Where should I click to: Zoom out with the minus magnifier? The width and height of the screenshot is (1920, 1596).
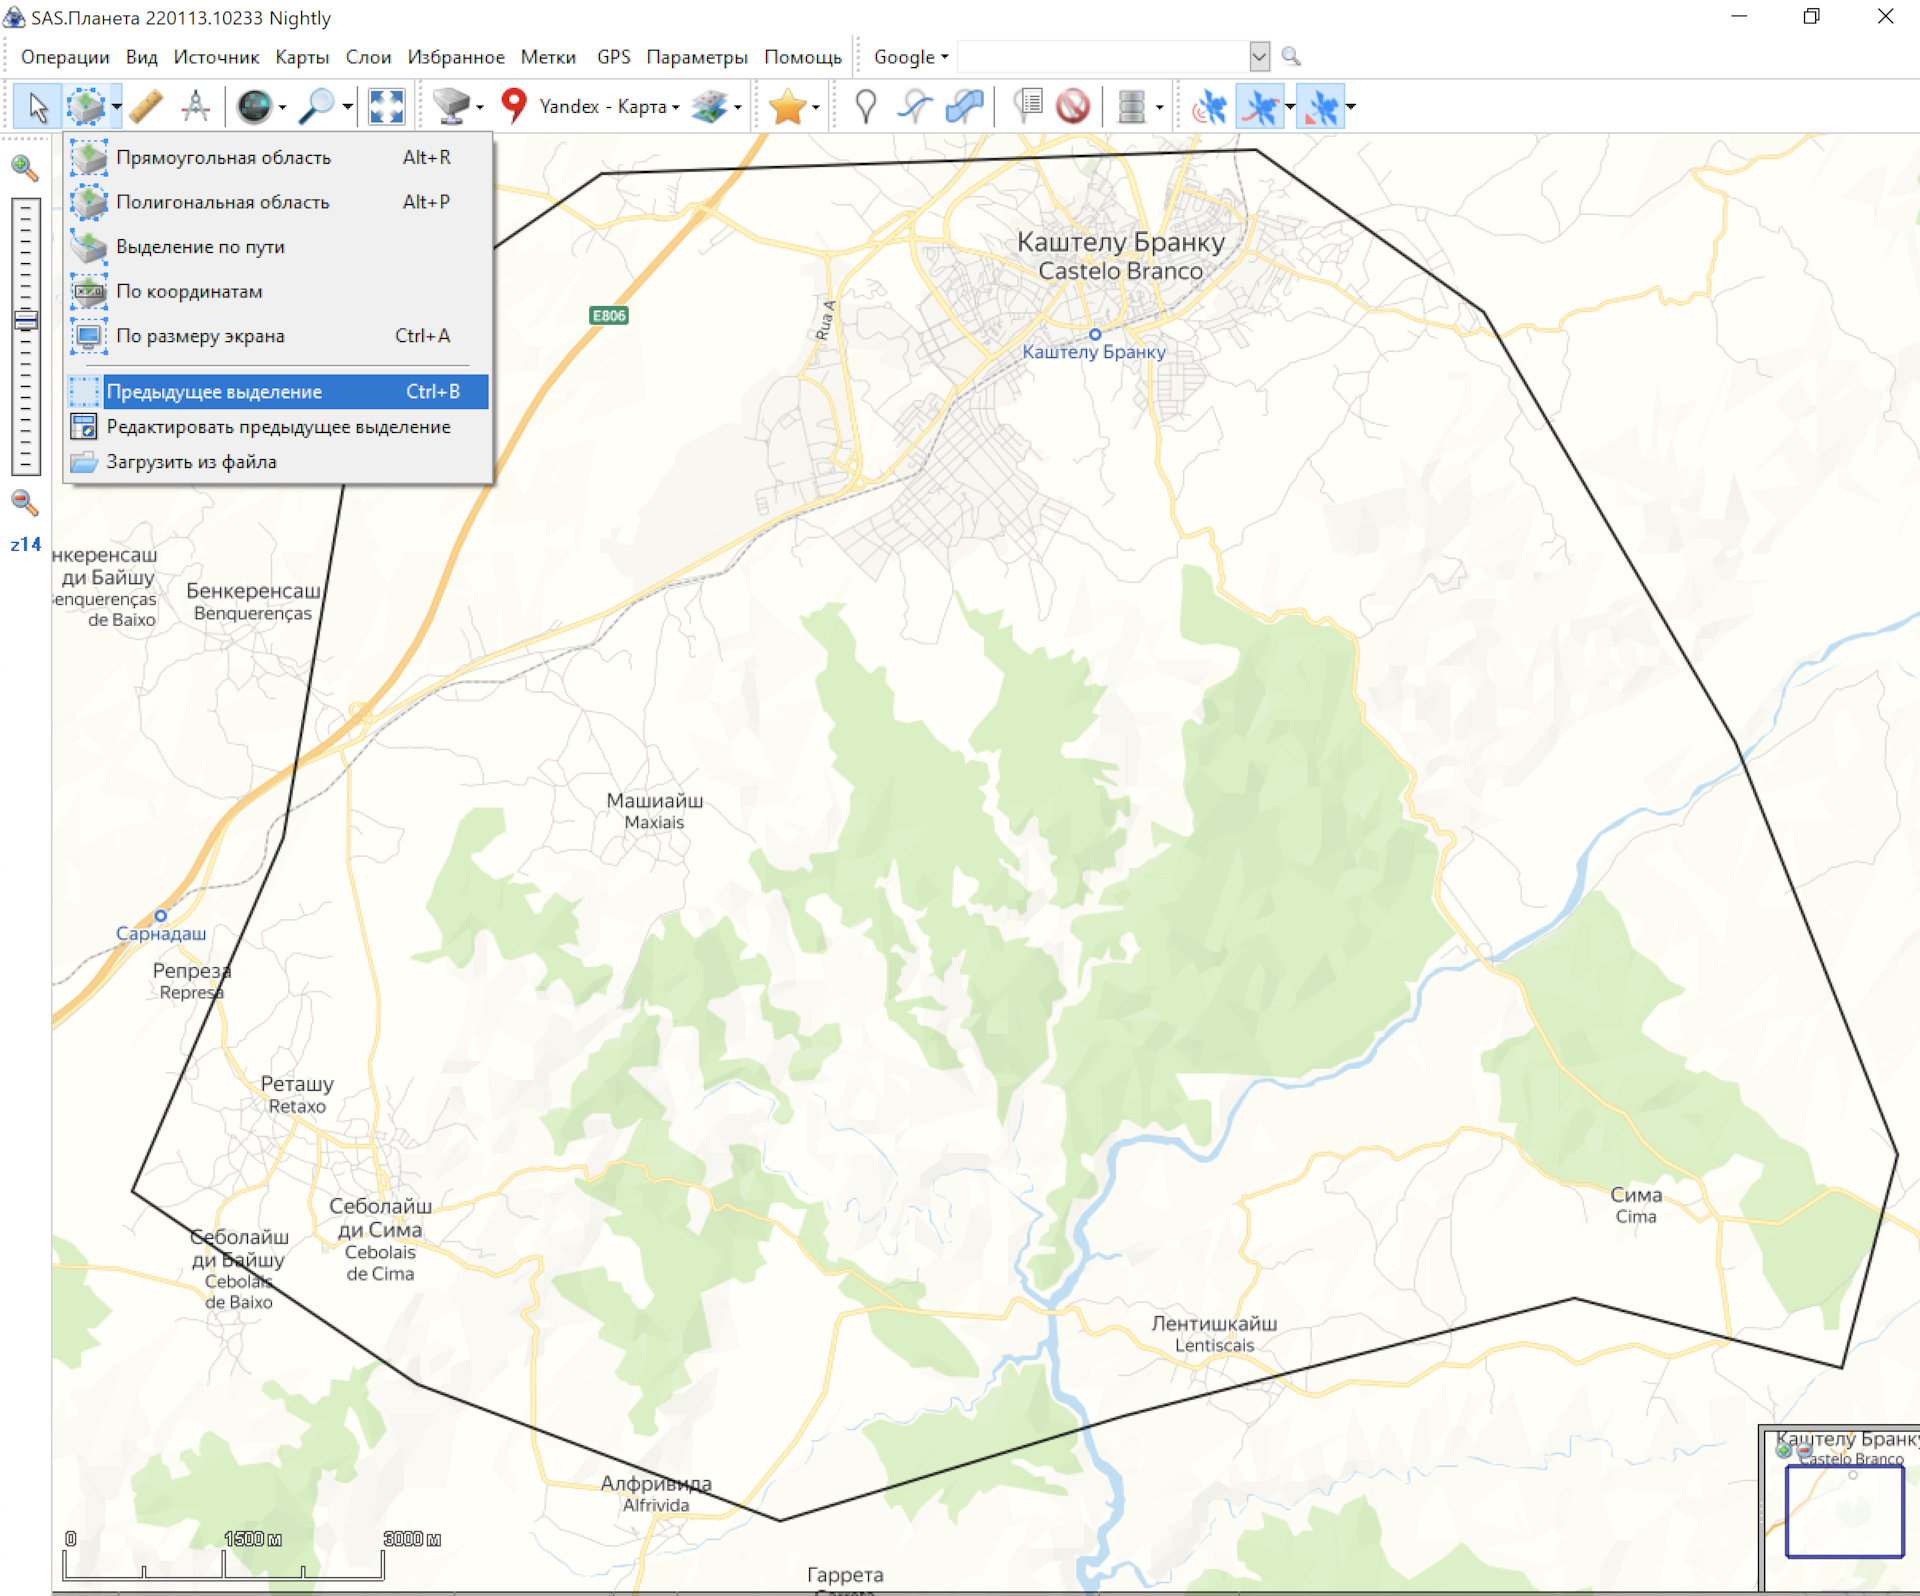point(25,503)
